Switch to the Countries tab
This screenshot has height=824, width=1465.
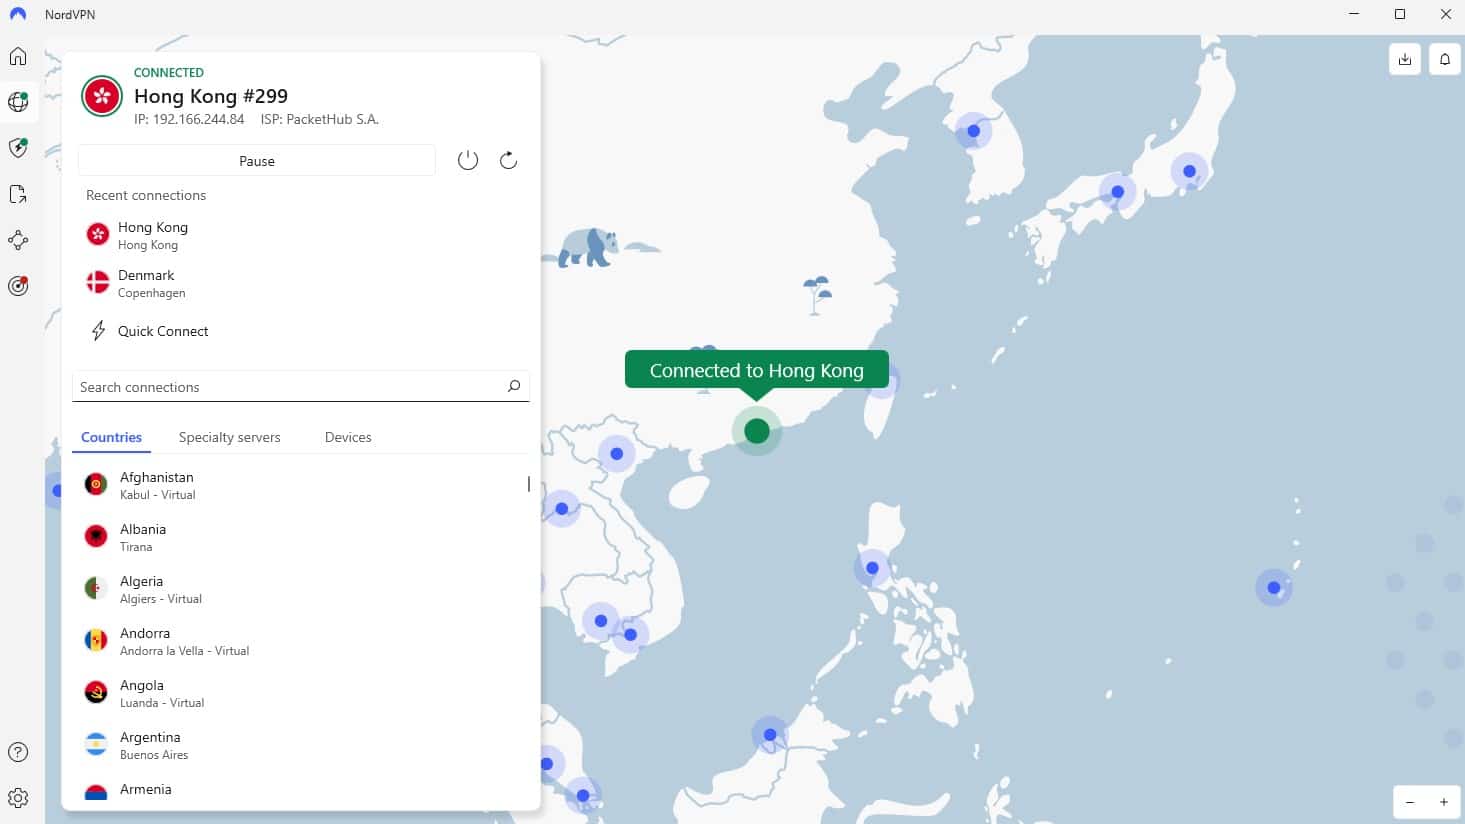(x=111, y=437)
